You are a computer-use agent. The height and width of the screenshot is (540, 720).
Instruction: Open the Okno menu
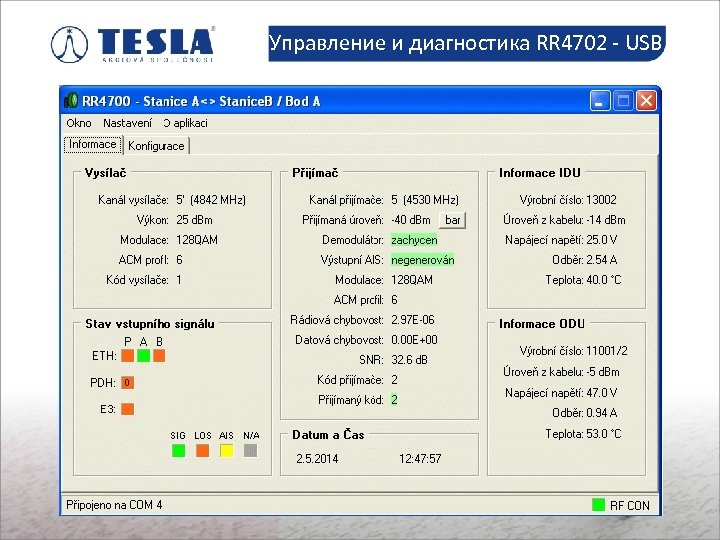[79, 123]
